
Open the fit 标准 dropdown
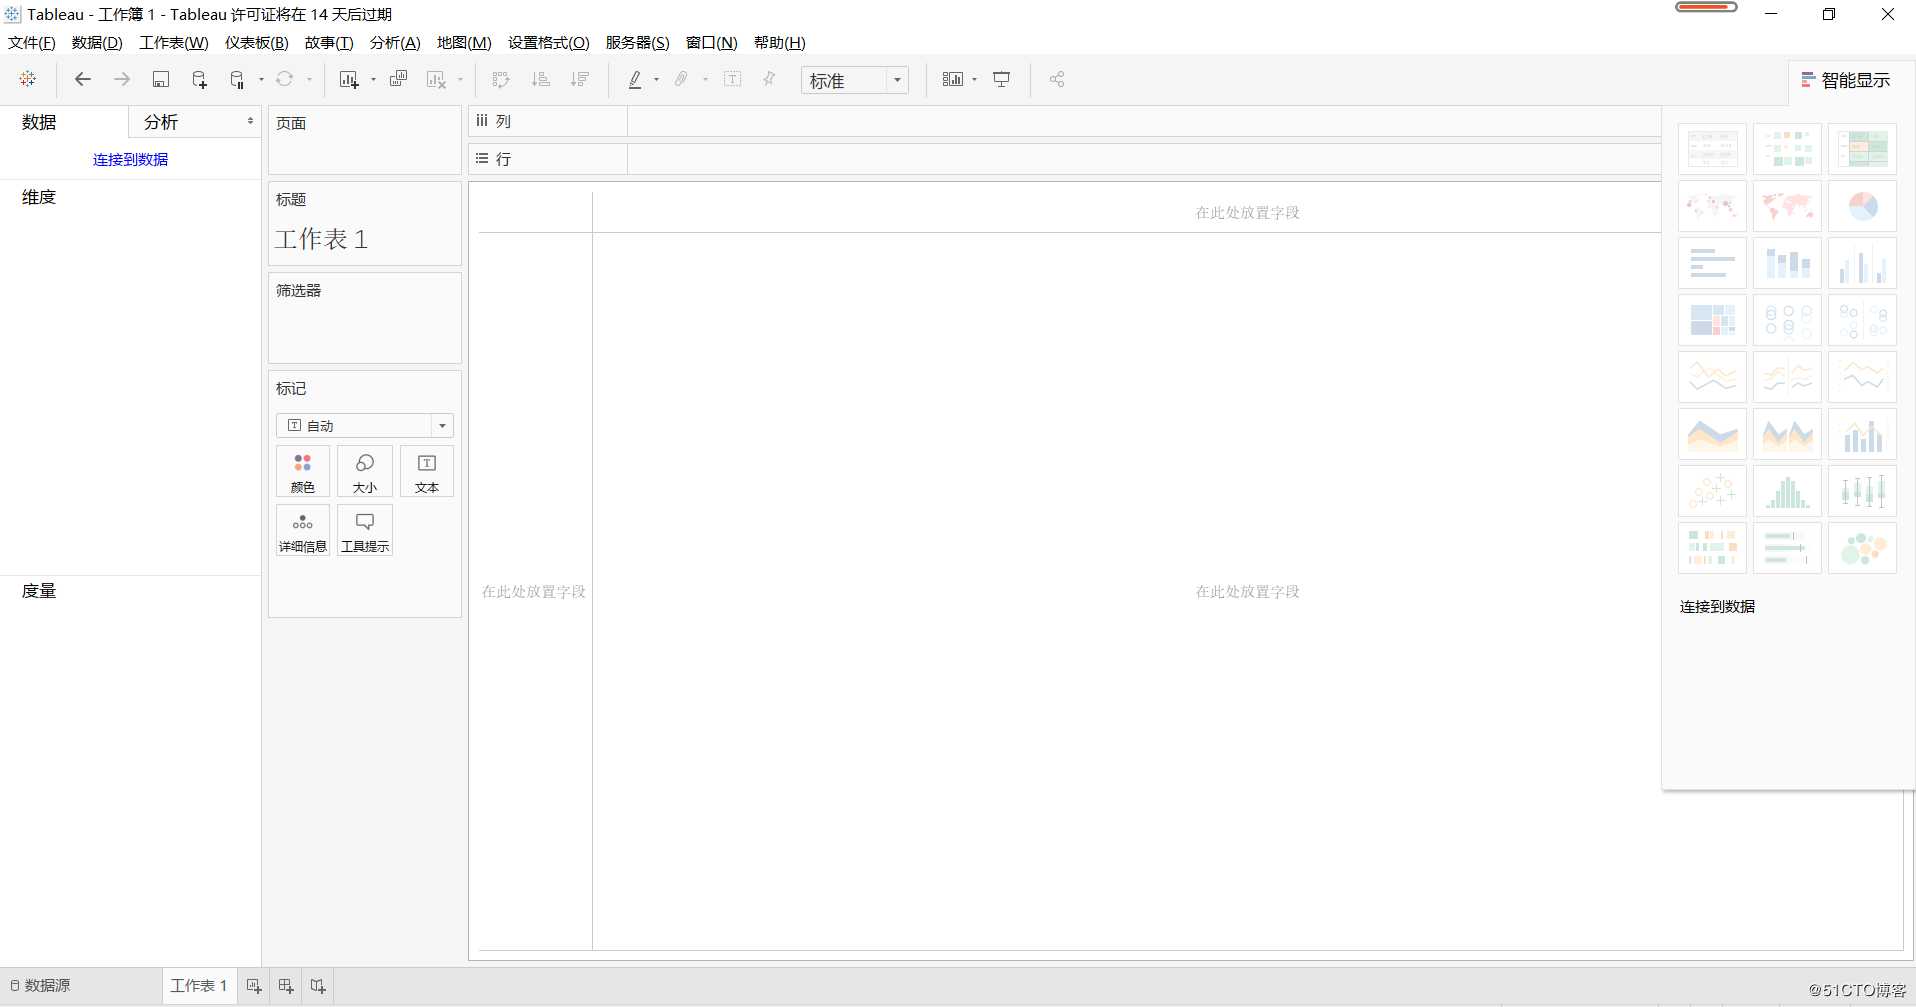[855, 80]
